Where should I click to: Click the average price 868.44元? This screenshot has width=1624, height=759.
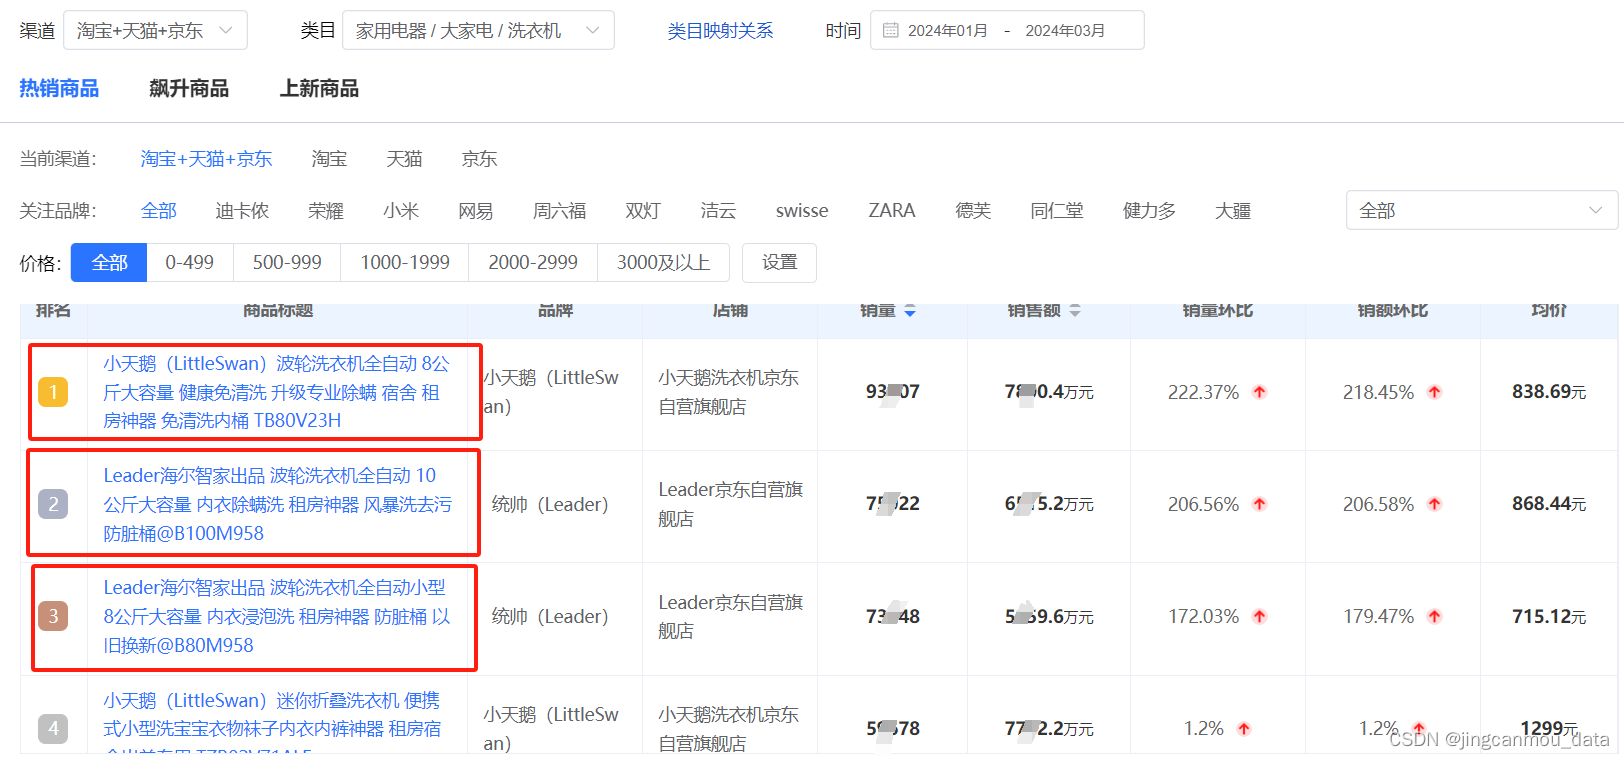point(1549,504)
